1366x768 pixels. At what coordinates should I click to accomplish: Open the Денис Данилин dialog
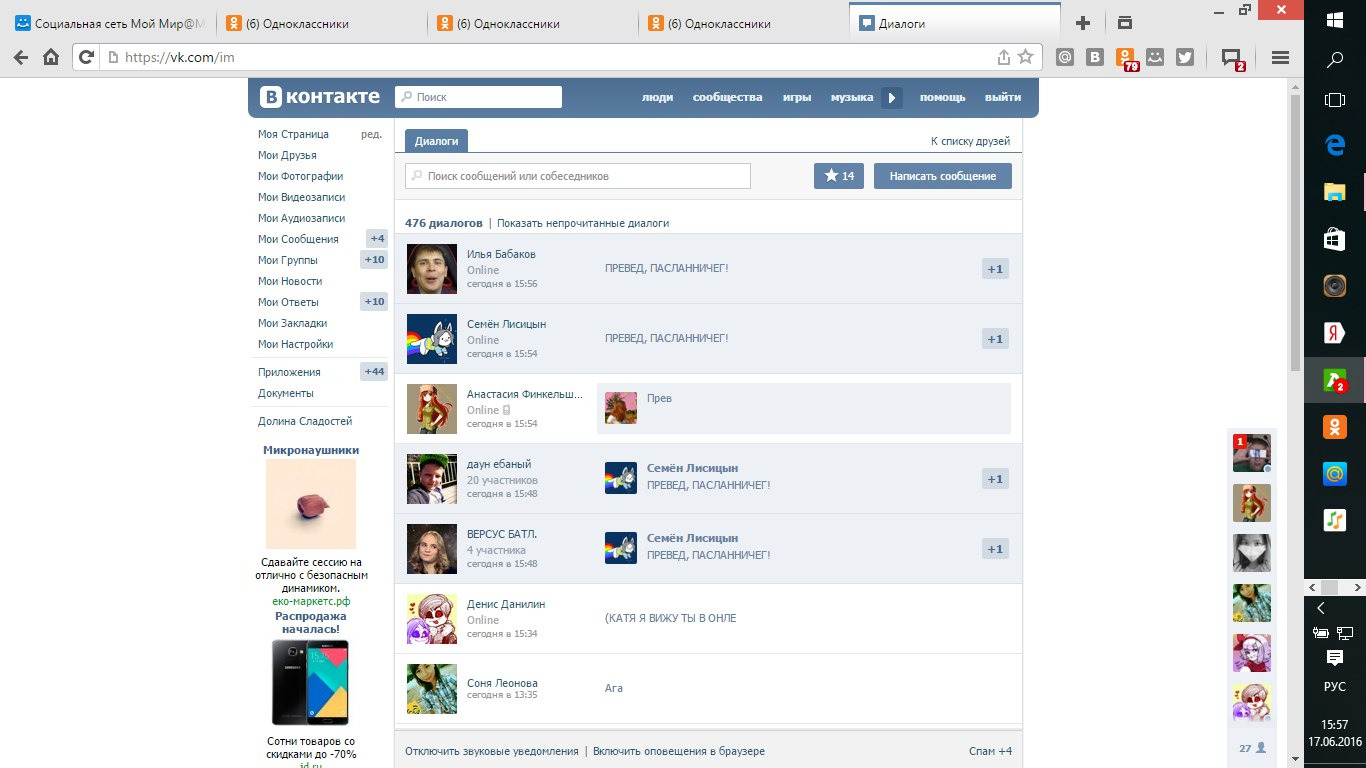click(708, 619)
